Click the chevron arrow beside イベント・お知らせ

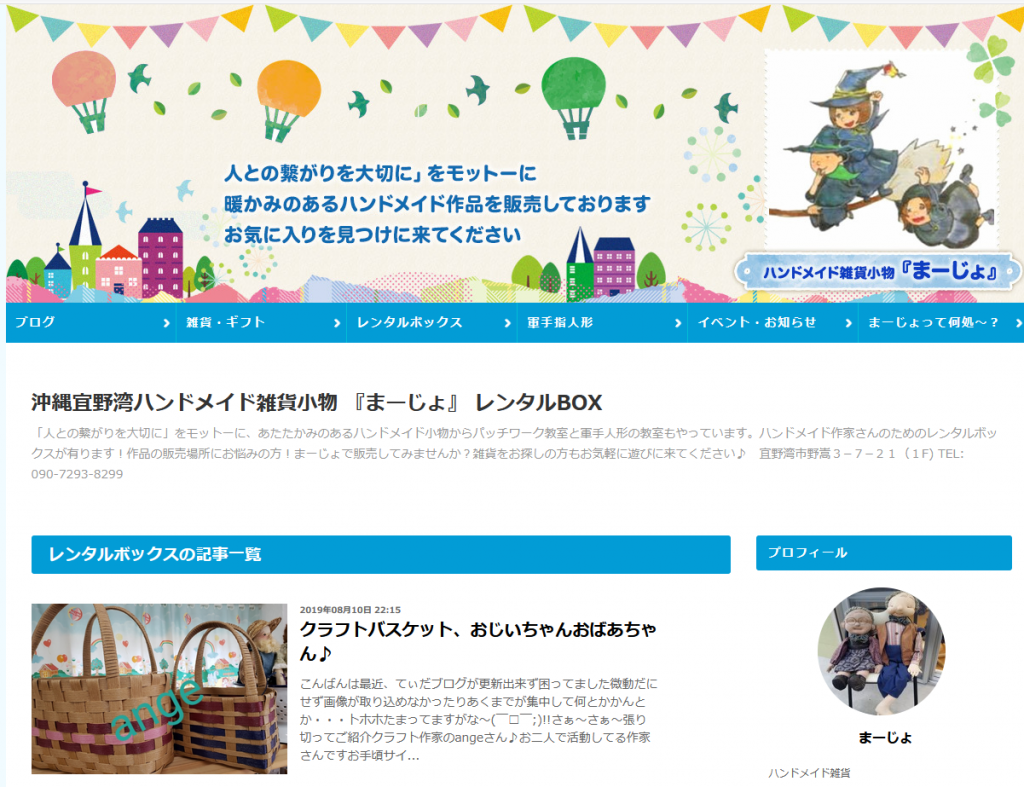[x=848, y=323]
